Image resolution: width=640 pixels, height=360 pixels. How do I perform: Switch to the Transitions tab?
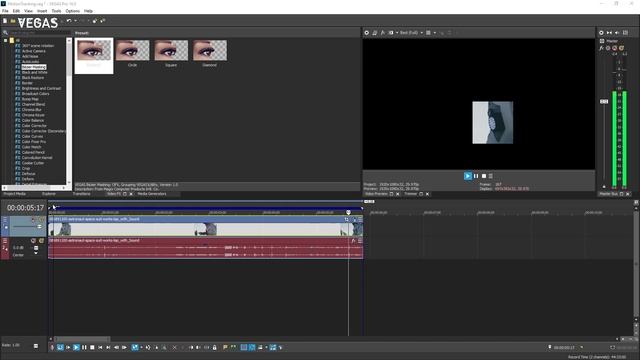pyautogui.click(x=82, y=194)
